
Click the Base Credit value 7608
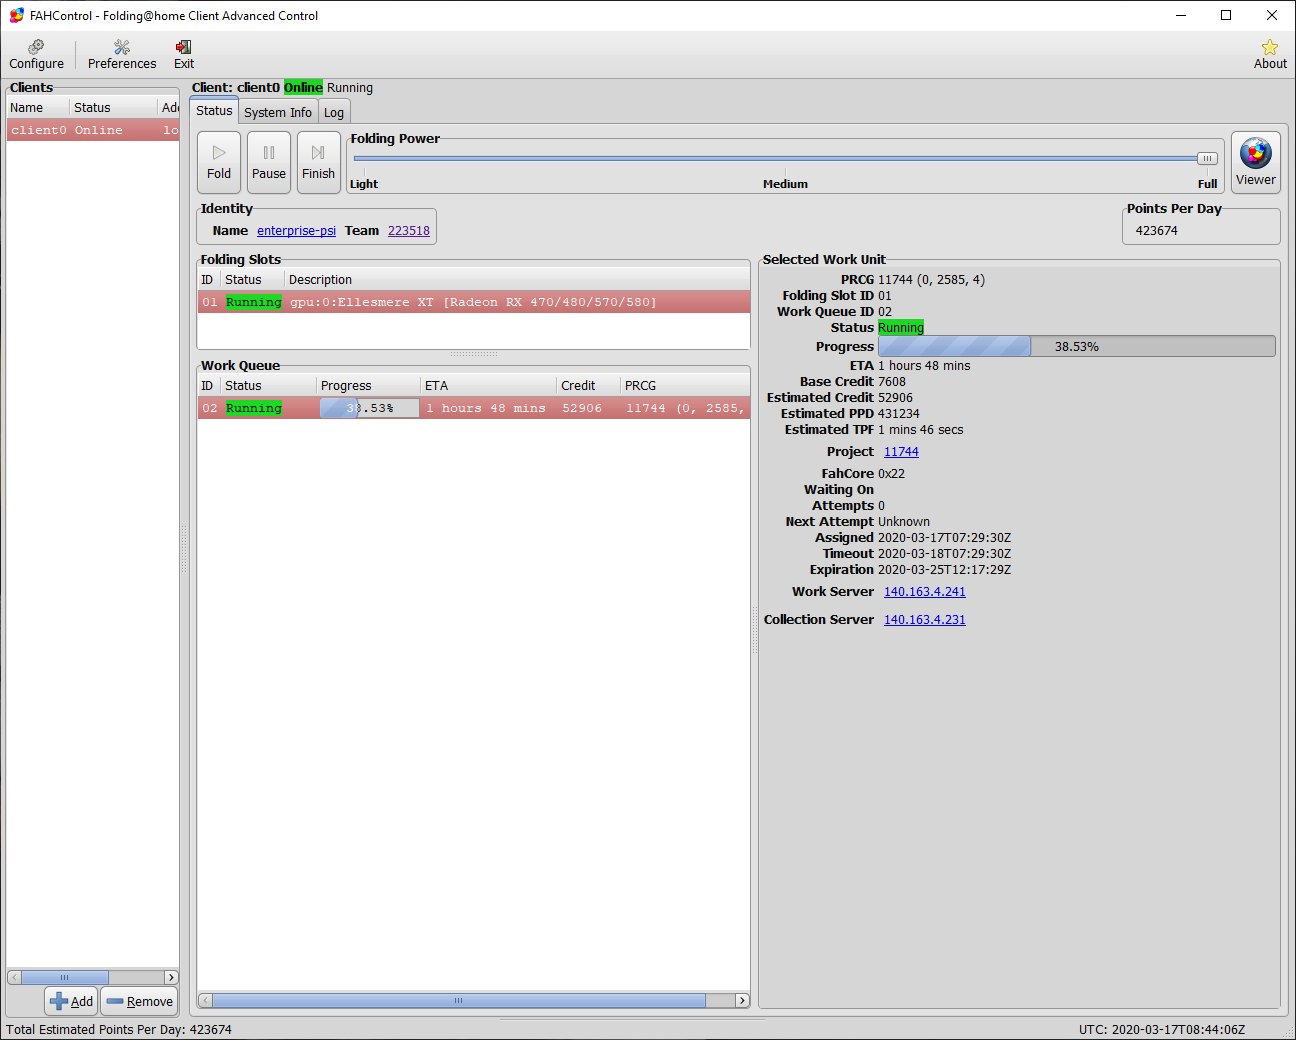892,382
